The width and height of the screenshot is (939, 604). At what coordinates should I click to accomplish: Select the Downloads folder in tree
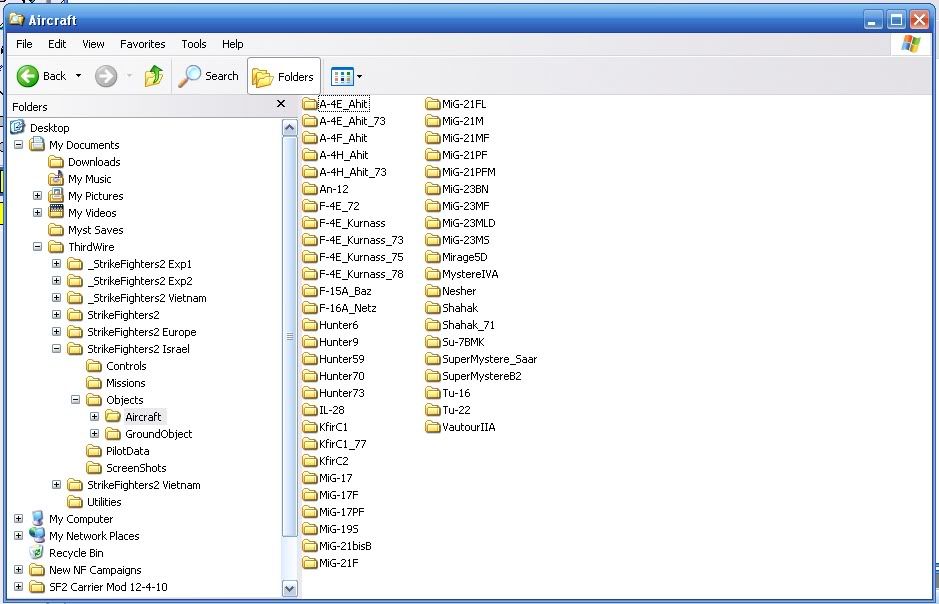pyautogui.click(x=94, y=162)
